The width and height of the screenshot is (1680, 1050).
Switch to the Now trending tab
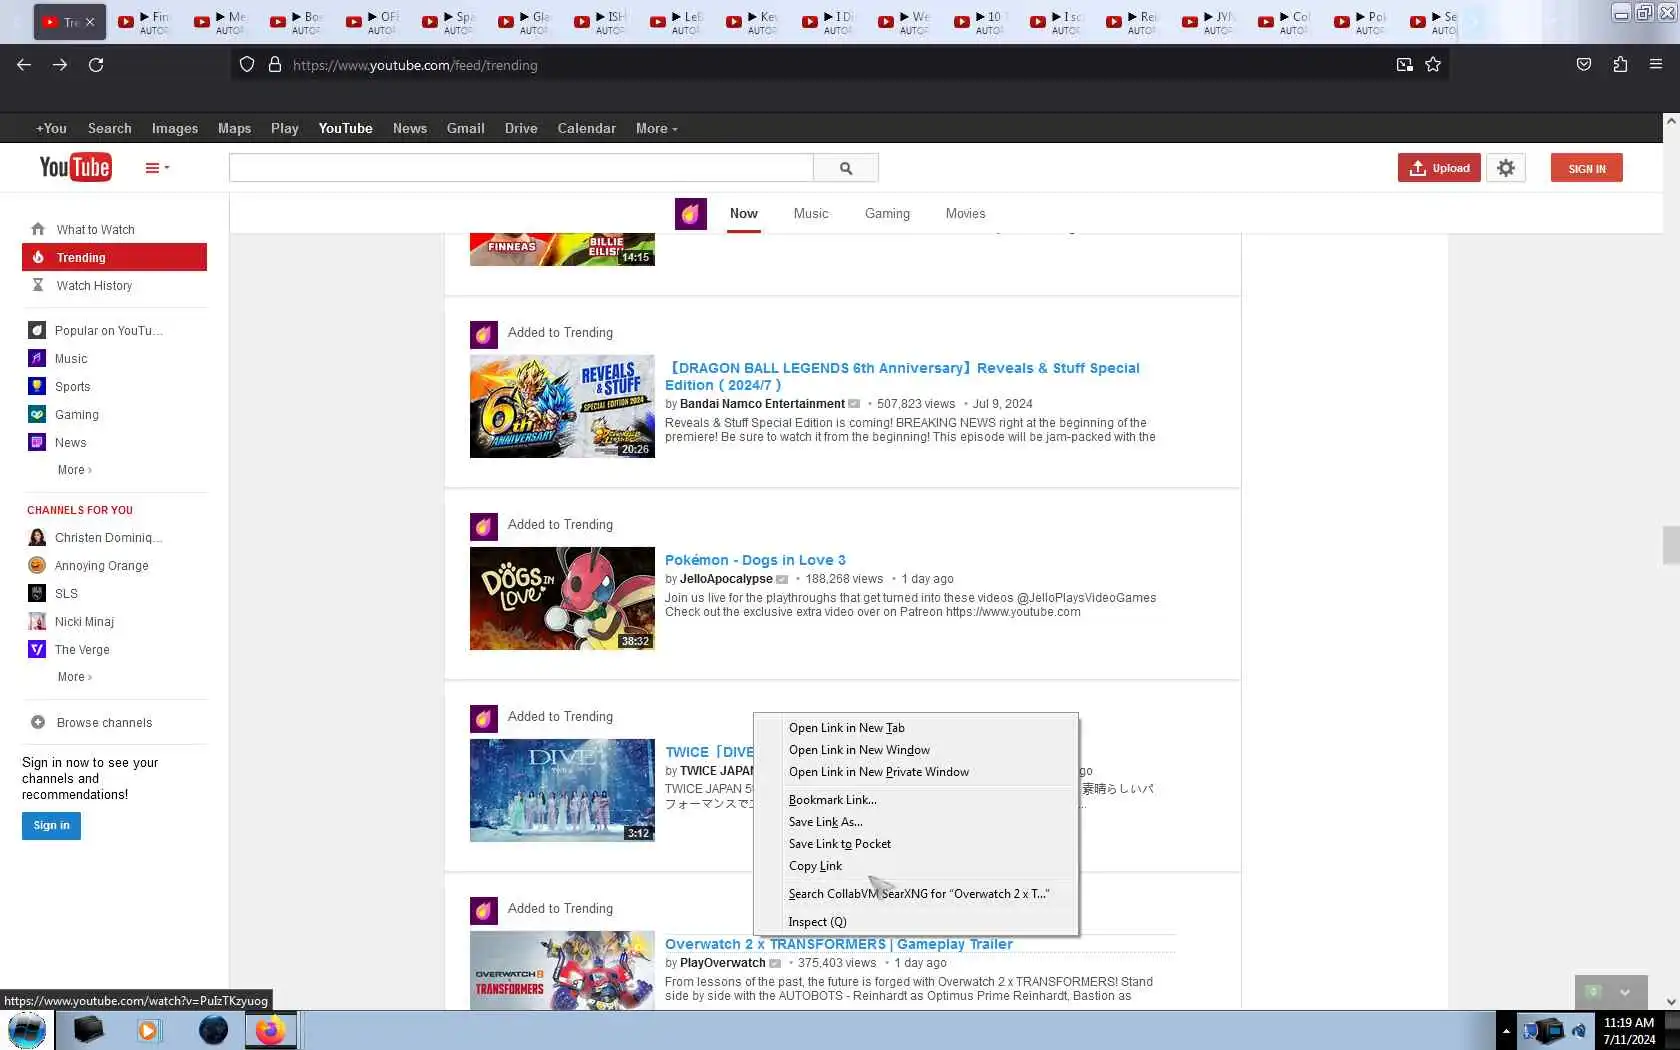(x=743, y=213)
